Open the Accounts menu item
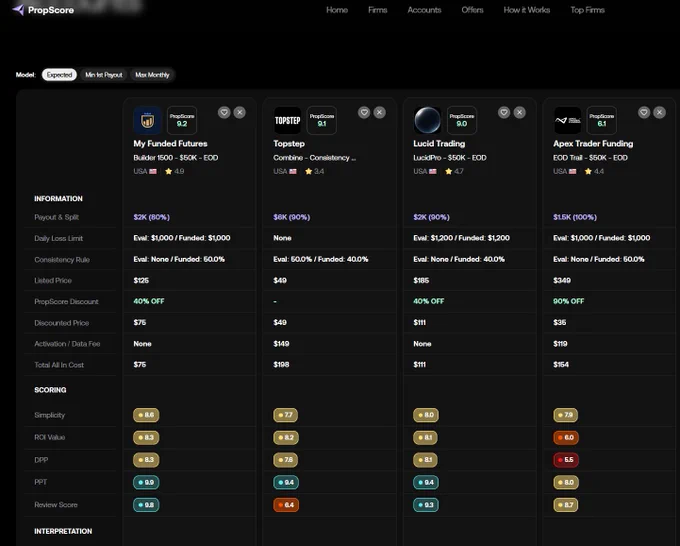This screenshot has height=546, width=680. (424, 10)
